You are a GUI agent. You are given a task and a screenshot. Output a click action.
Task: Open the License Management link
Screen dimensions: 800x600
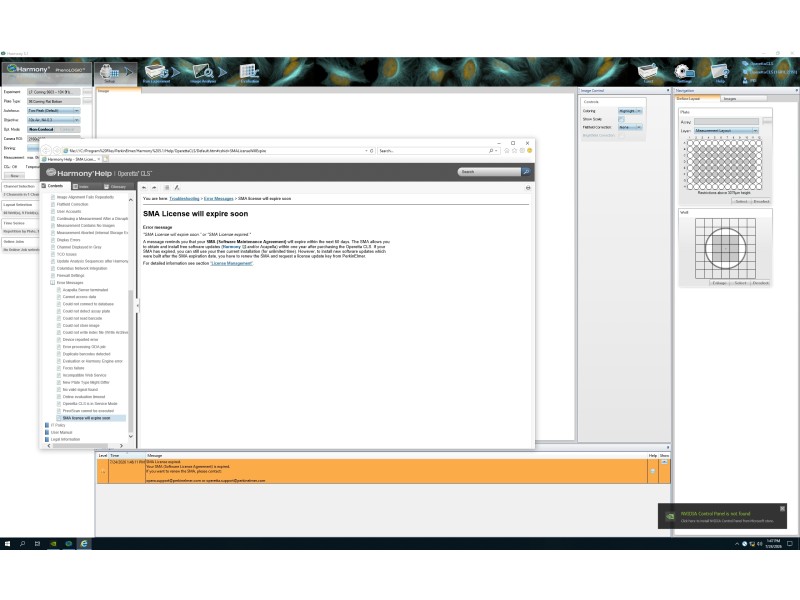click(x=232, y=263)
